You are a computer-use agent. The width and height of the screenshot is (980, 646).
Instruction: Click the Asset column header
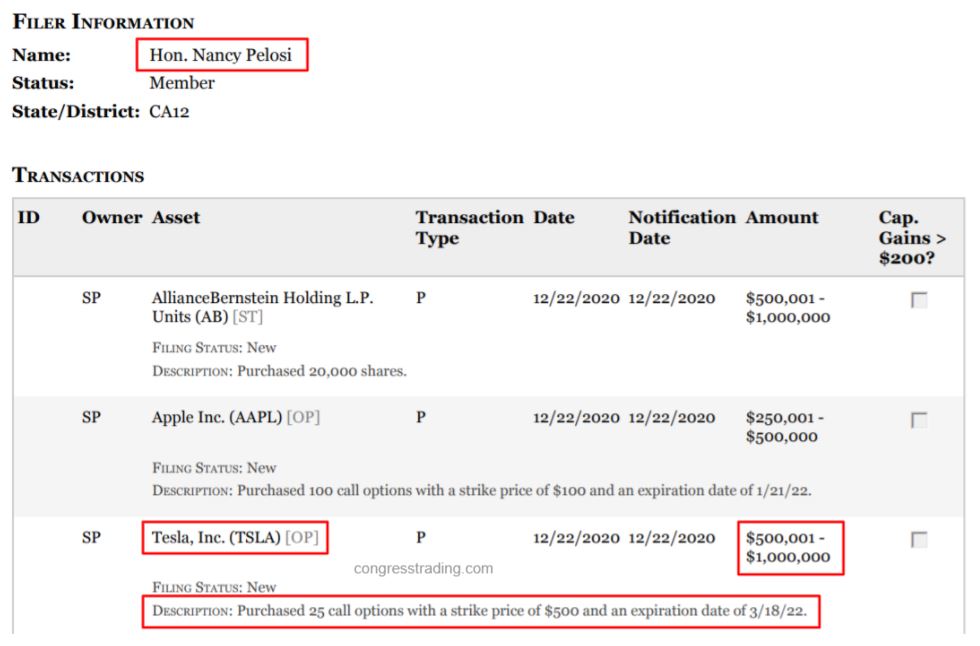pyautogui.click(x=176, y=217)
